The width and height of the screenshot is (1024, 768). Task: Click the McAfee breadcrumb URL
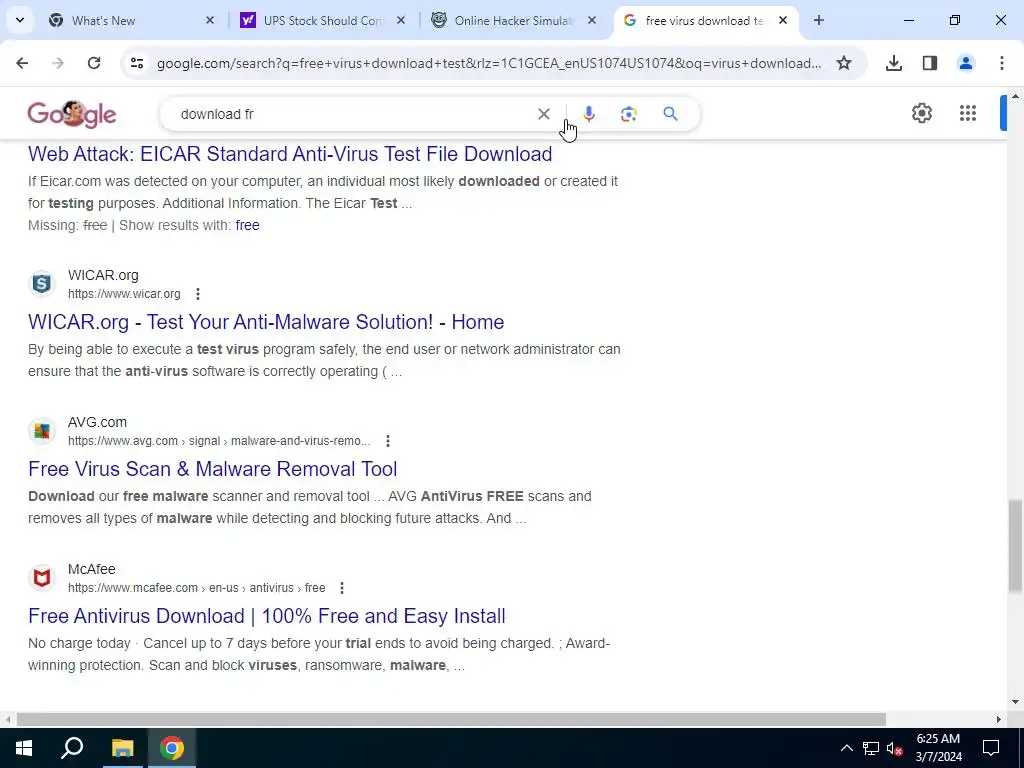197,588
